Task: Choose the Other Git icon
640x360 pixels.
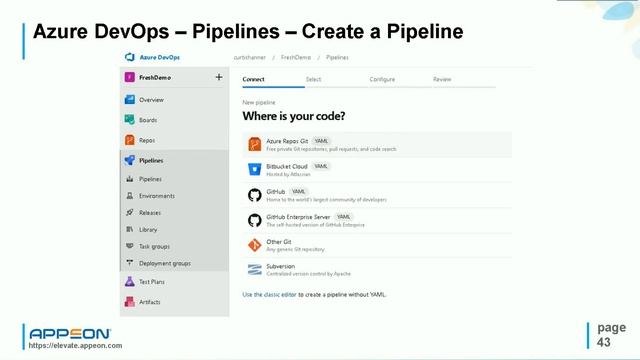Action: 255,245
